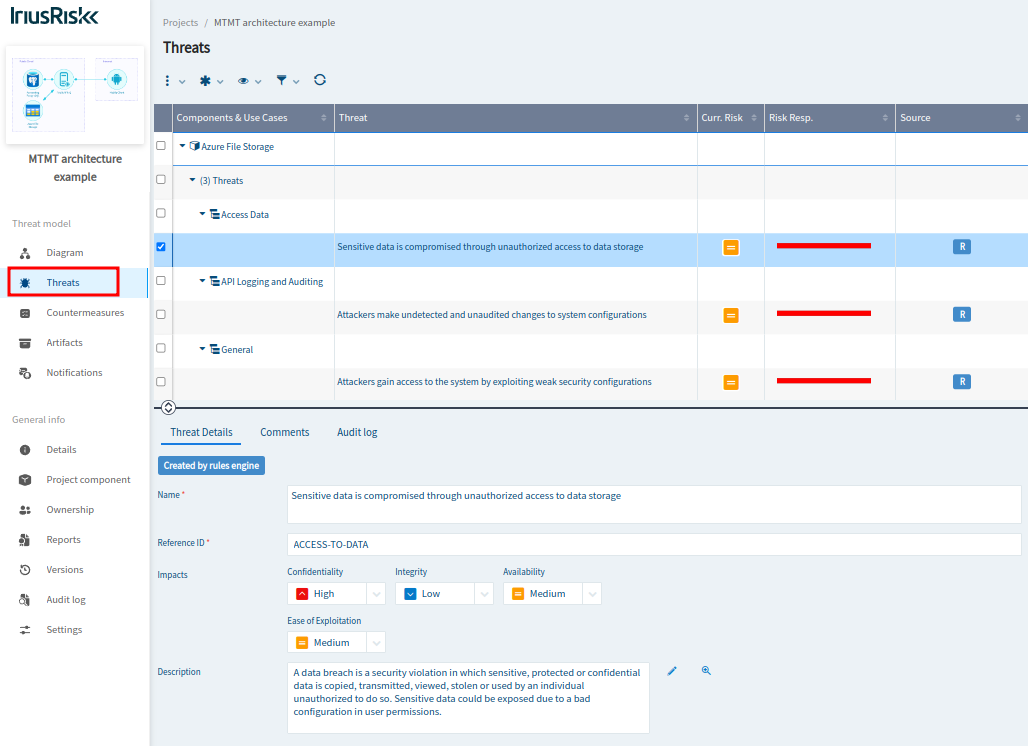1028x746 pixels.
Task: Switch to the Comments tab
Action: point(284,431)
